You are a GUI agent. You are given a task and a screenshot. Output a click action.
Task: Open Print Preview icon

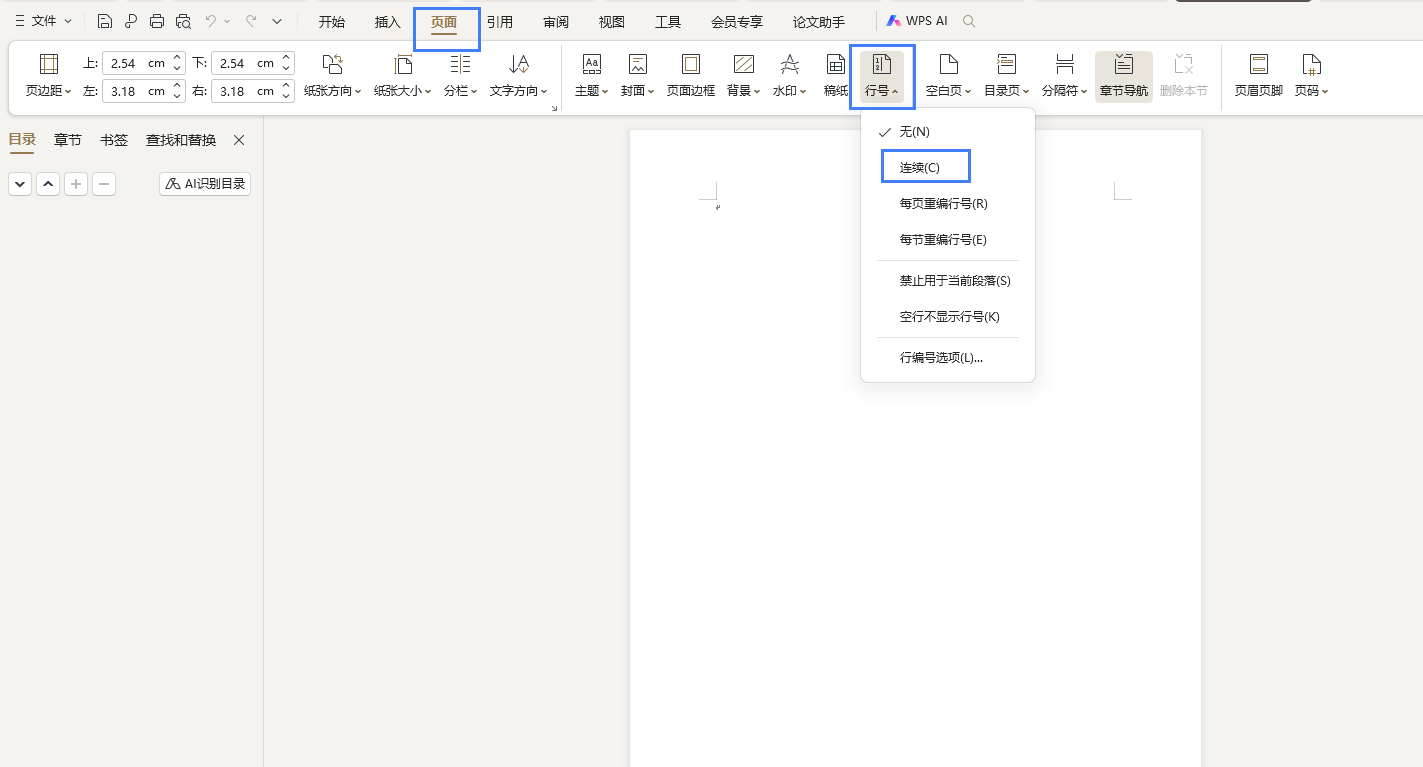pyautogui.click(x=183, y=21)
